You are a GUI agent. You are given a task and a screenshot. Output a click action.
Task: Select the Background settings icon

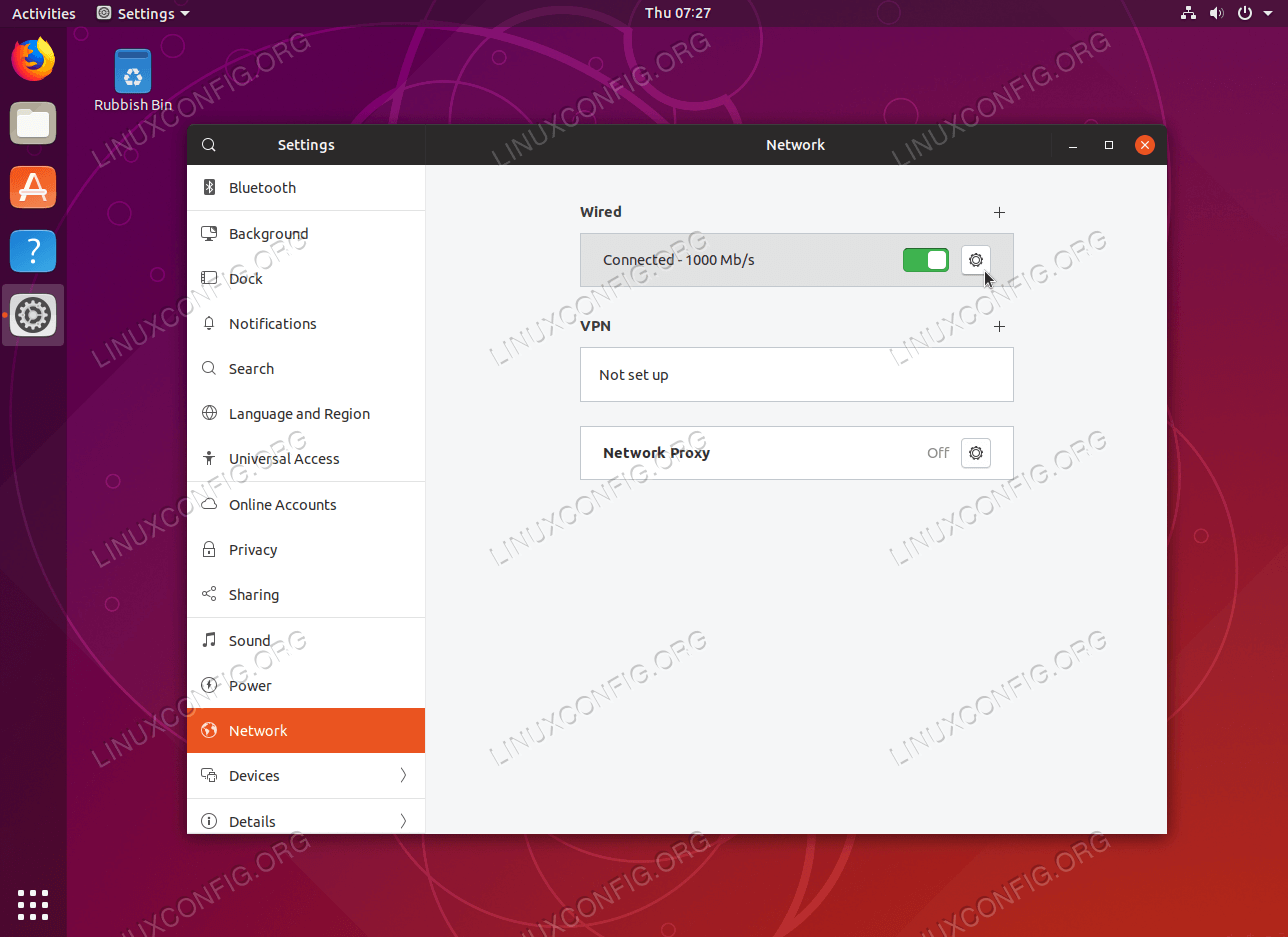tap(209, 233)
